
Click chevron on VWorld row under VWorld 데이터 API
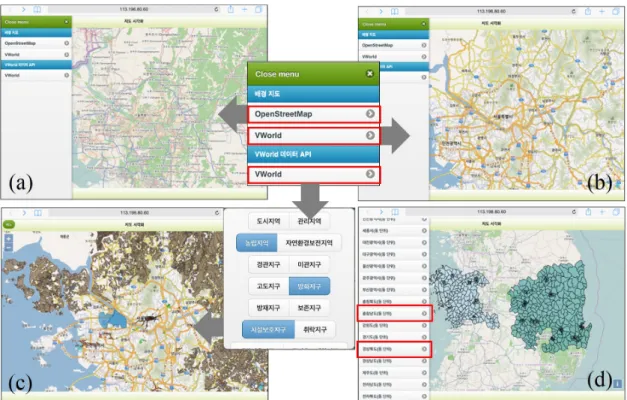point(370,174)
